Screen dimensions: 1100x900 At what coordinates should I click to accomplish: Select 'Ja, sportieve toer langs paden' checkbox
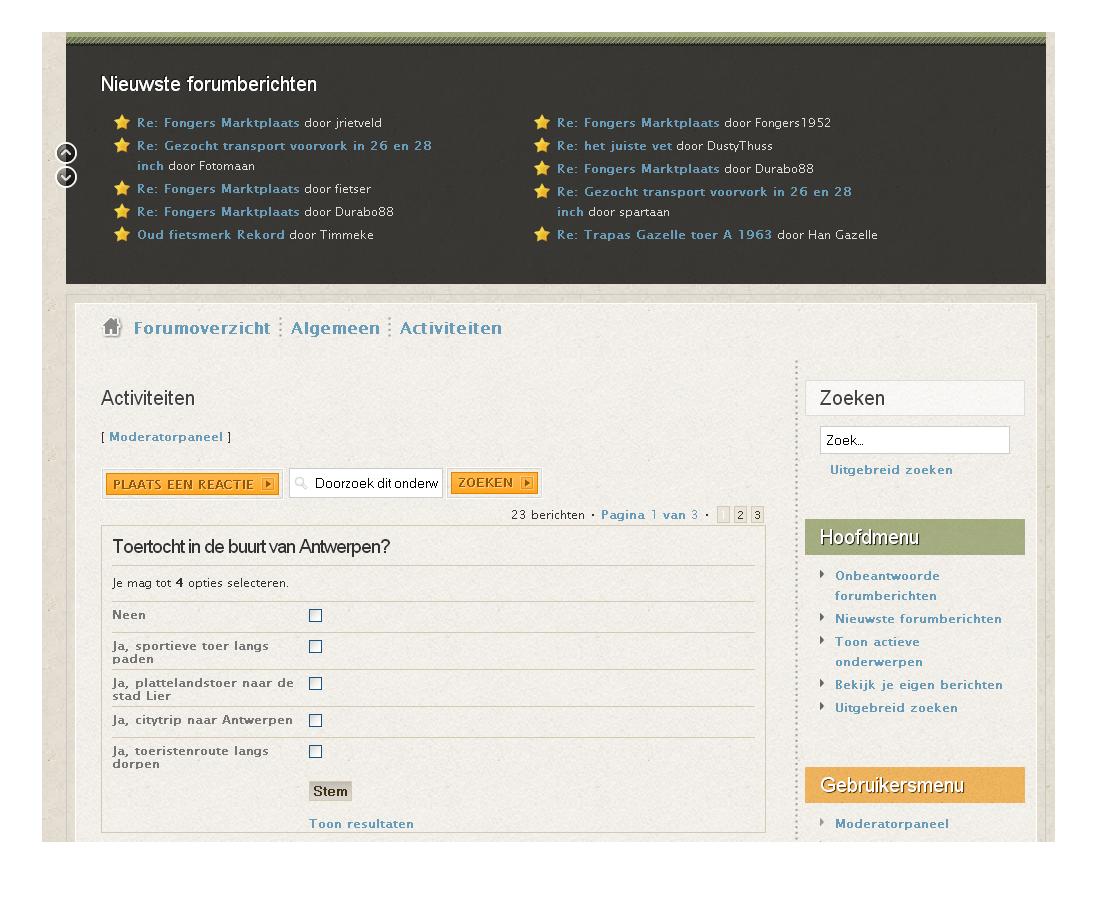click(x=315, y=647)
